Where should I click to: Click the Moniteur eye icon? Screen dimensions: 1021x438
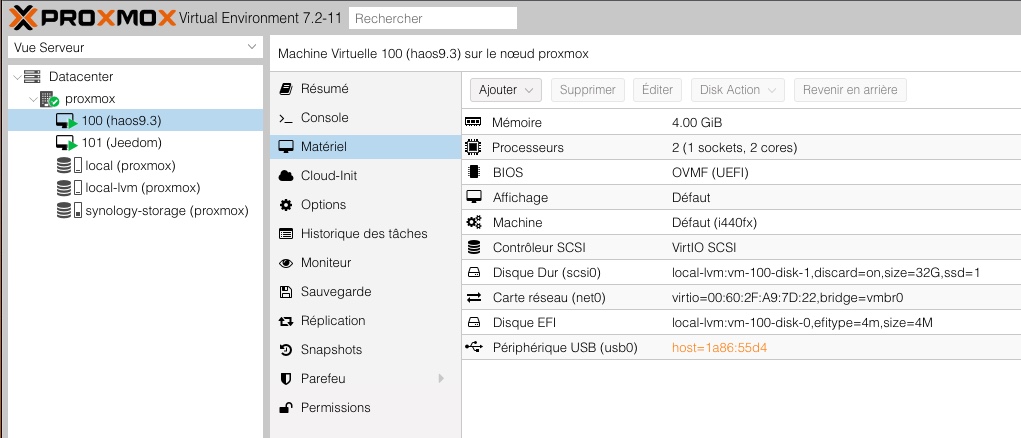coord(285,263)
